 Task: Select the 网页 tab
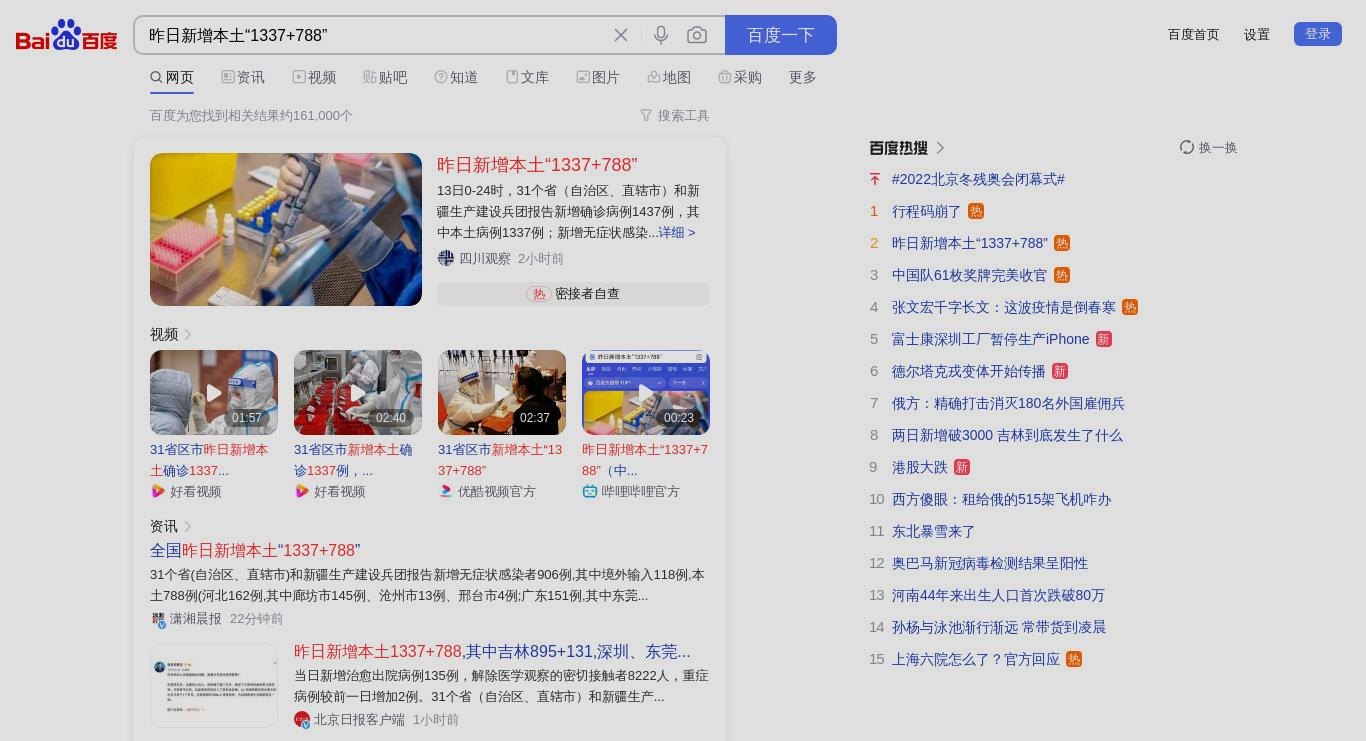pyautogui.click(x=172, y=77)
